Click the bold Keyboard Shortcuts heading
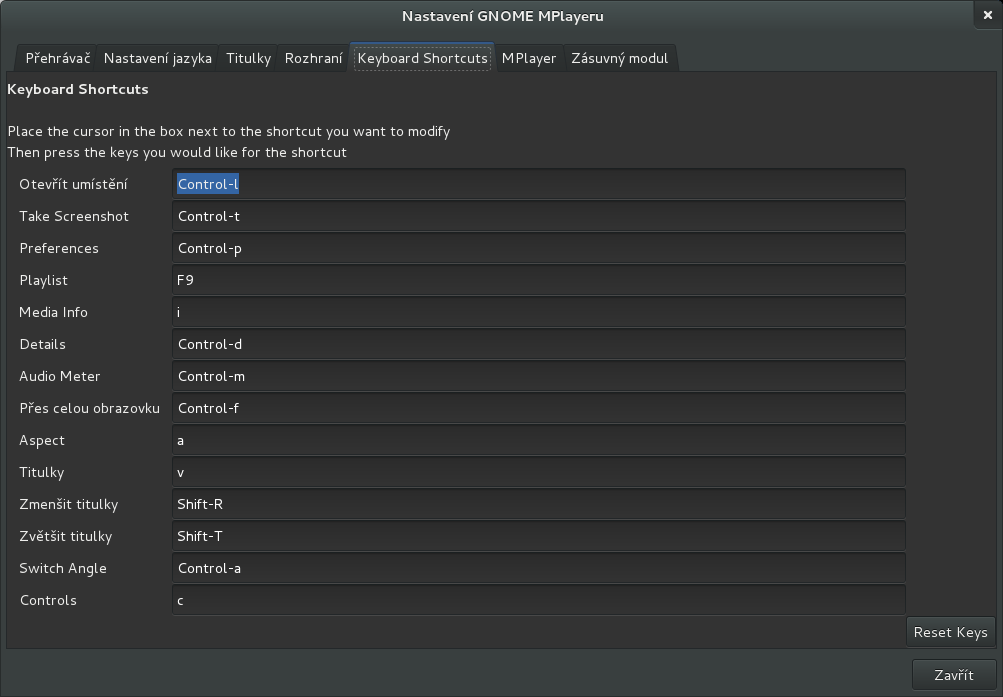The width and height of the screenshot is (1003, 697). click(x=77, y=89)
